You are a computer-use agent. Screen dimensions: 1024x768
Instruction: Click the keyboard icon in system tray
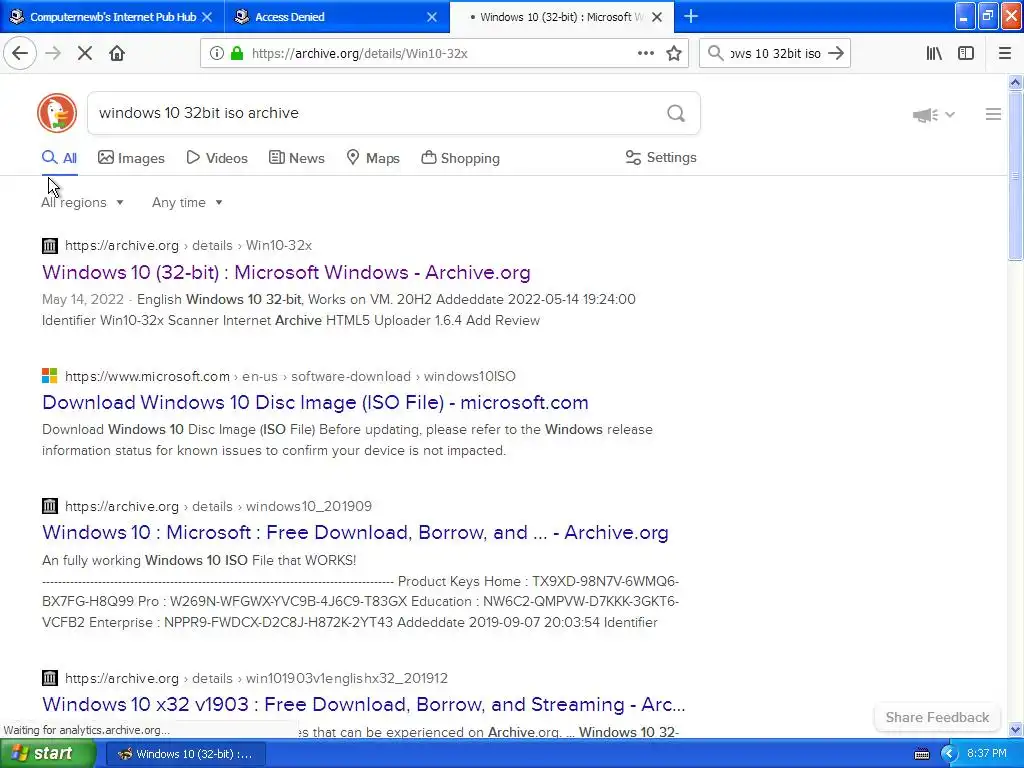[x=921, y=754]
